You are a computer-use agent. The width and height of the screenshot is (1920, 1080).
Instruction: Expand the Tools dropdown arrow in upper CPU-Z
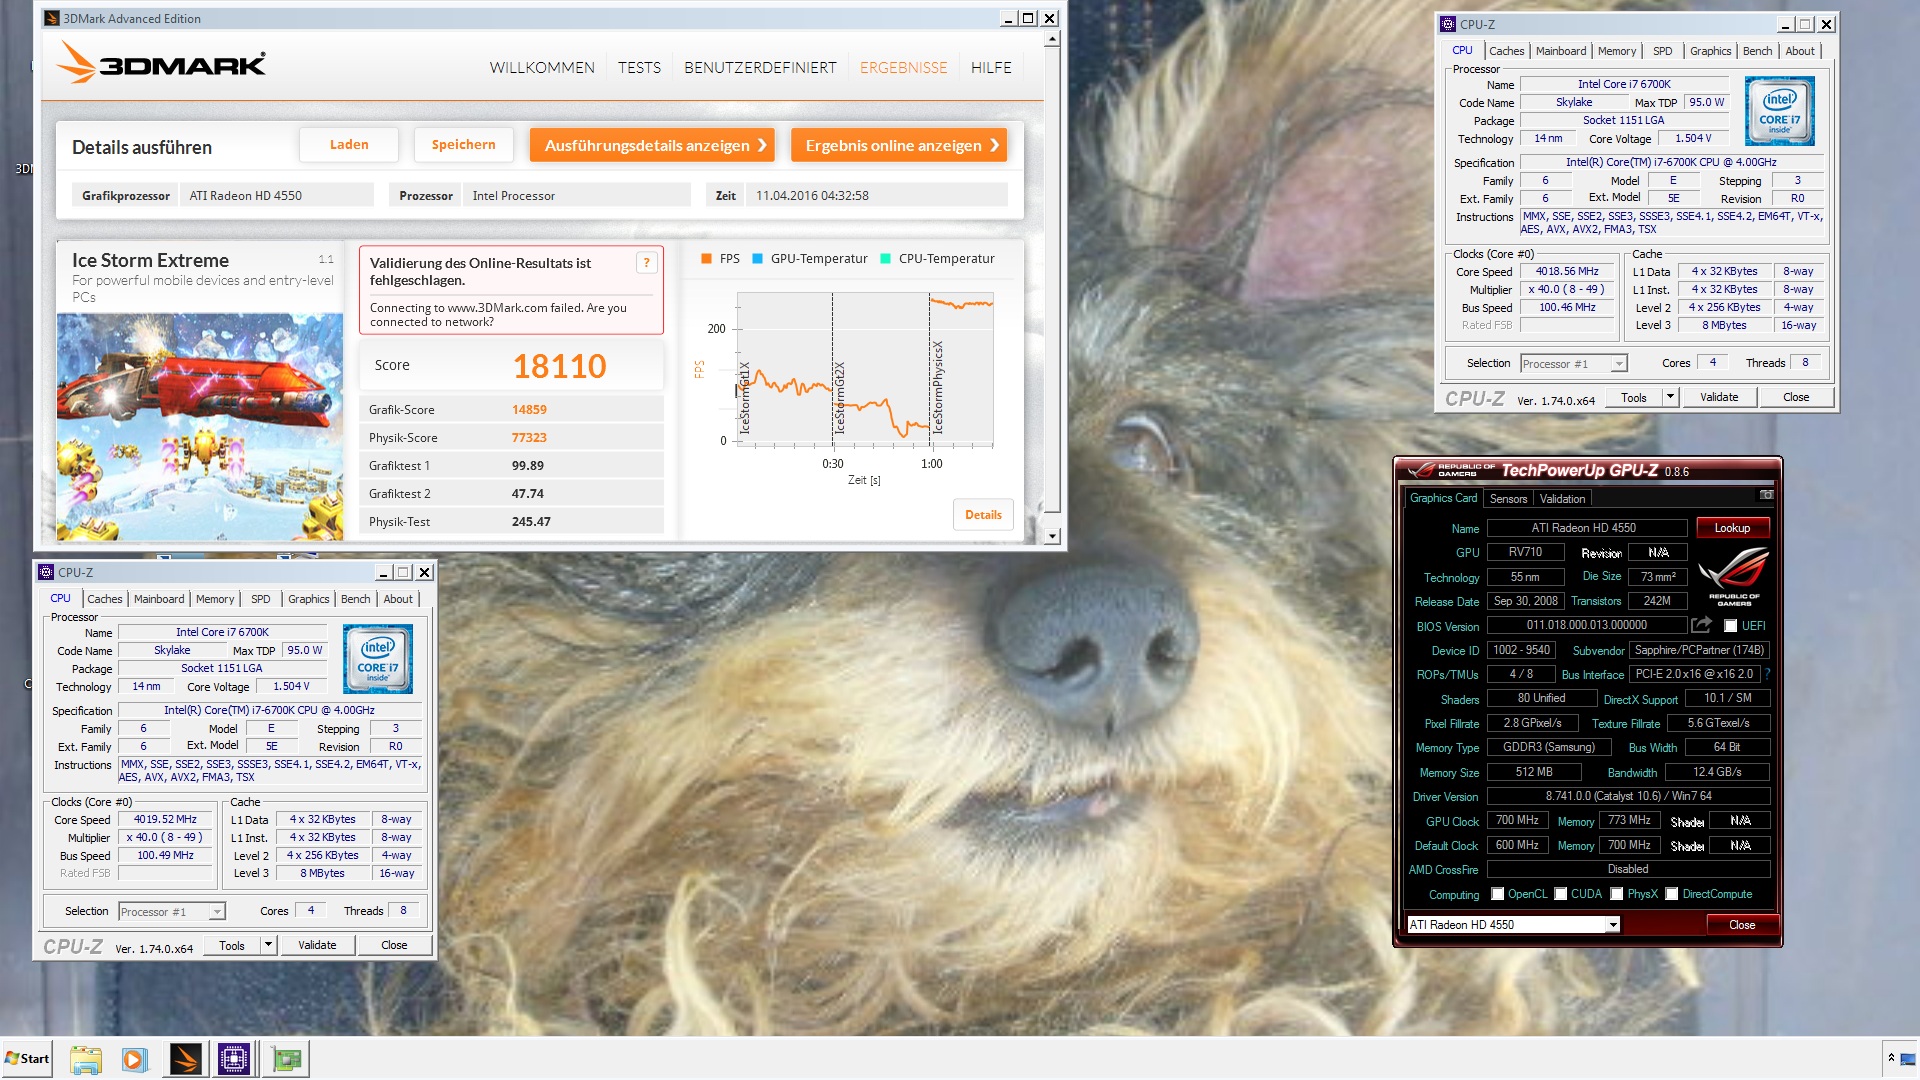[1670, 397]
